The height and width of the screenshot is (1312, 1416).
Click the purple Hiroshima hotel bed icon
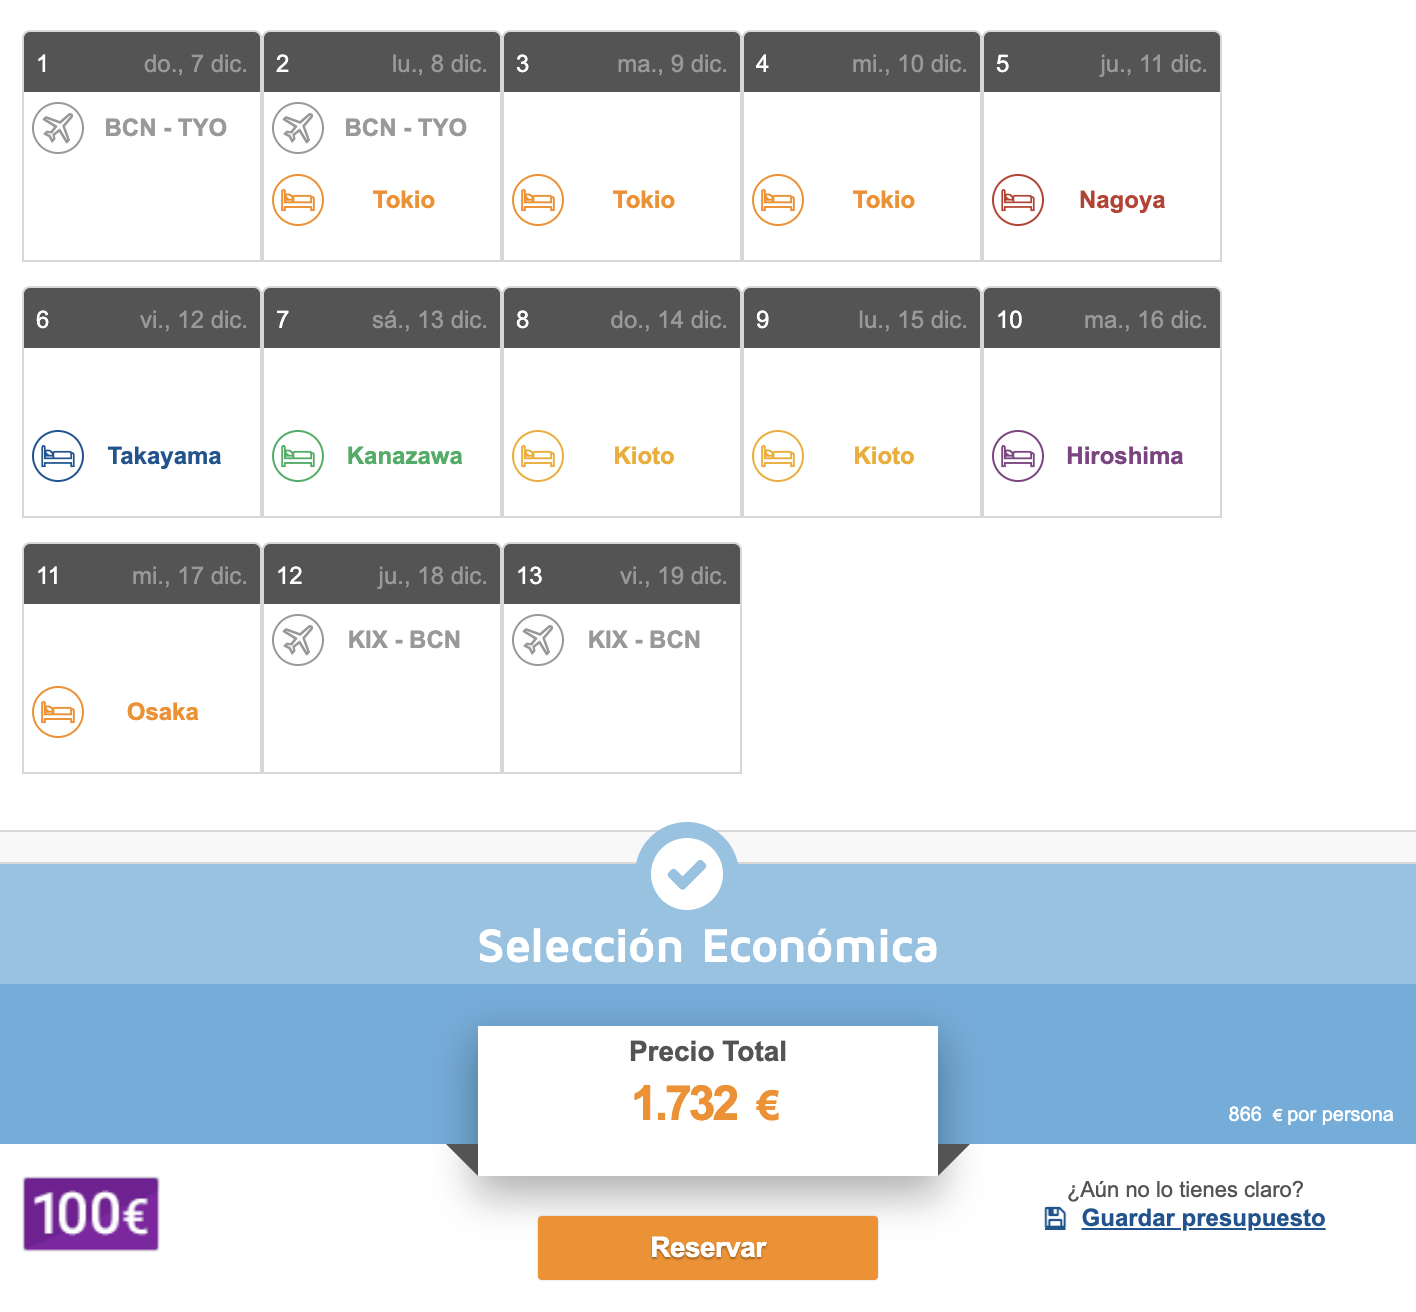click(1018, 456)
